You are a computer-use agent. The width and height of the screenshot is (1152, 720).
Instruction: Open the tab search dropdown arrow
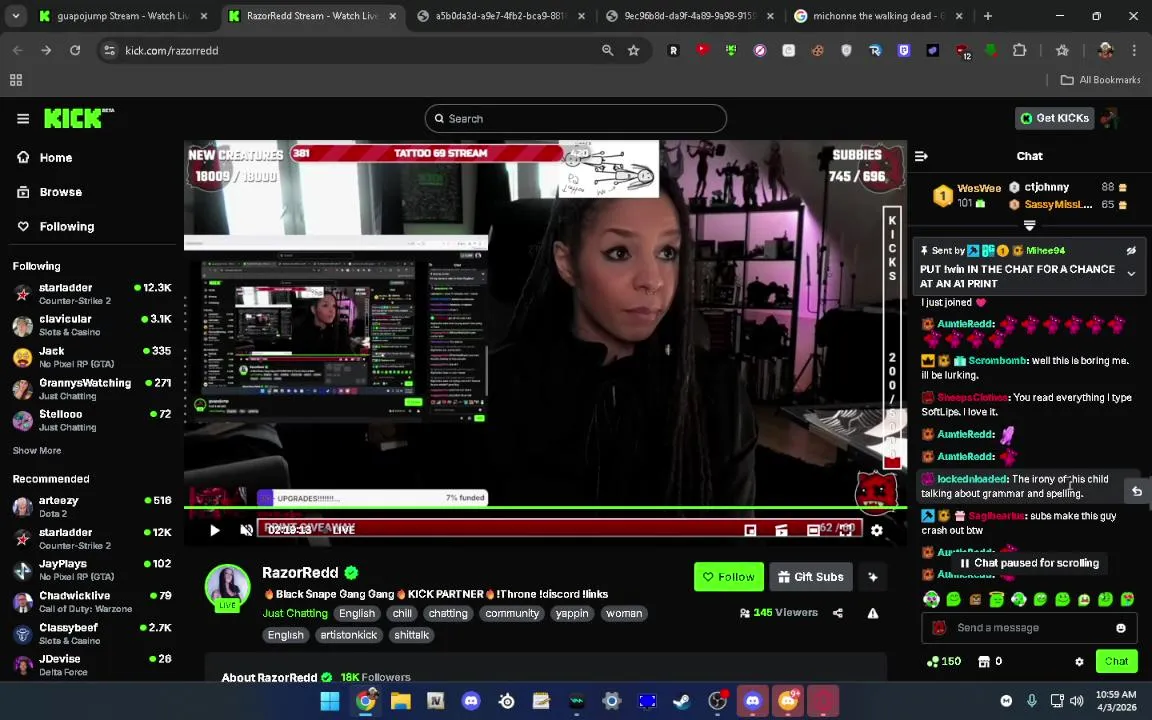click(15, 15)
